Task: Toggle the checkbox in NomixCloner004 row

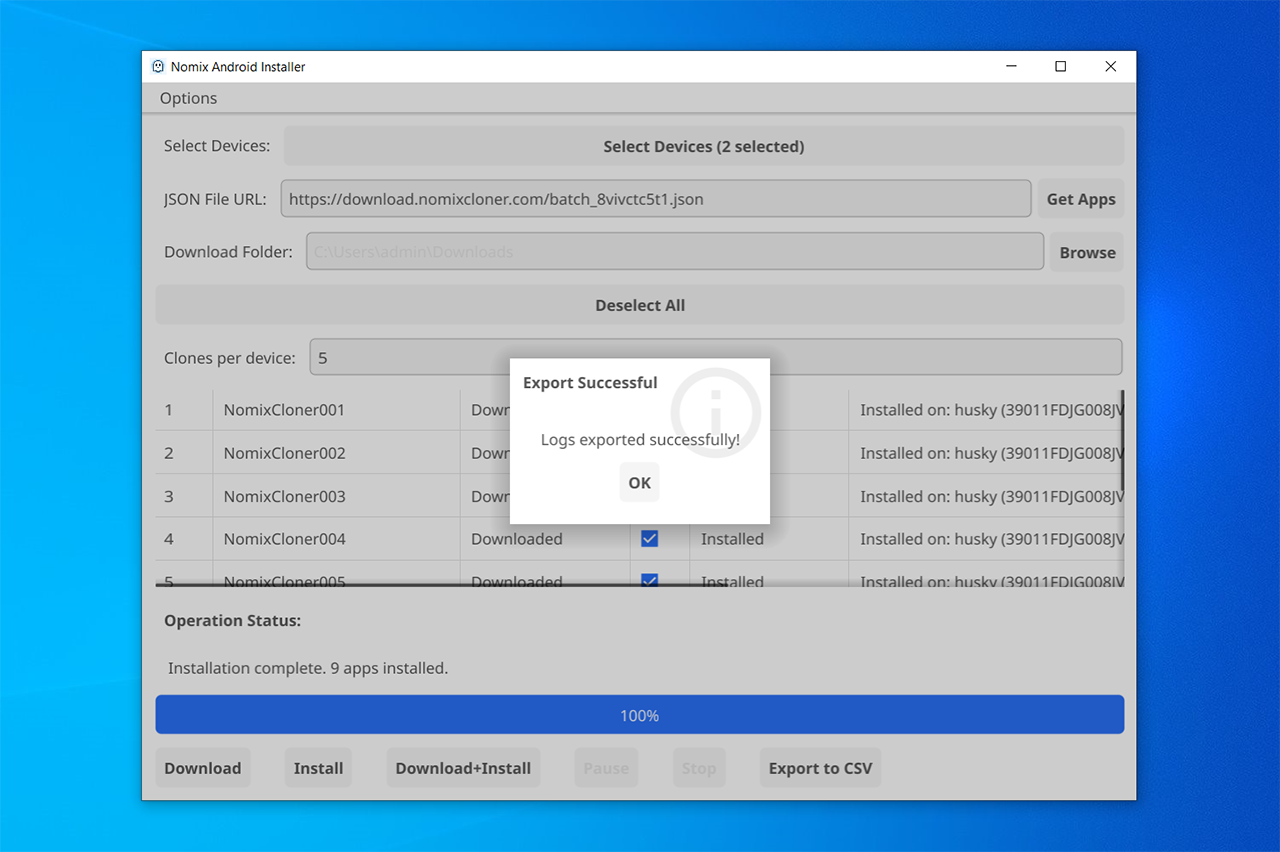Action: coord(649,538)
